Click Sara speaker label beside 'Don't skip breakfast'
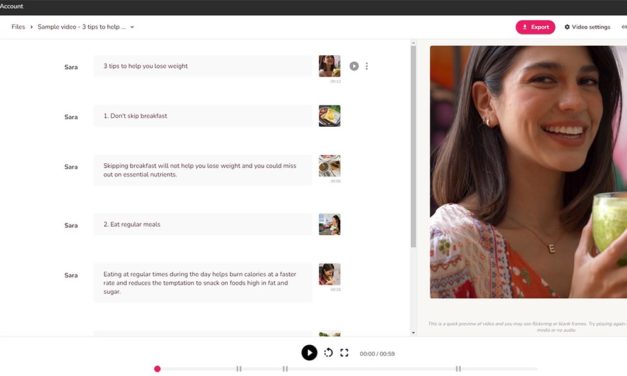Image resolution: width=627 pixels, height=376 pixels. [71, 117]
